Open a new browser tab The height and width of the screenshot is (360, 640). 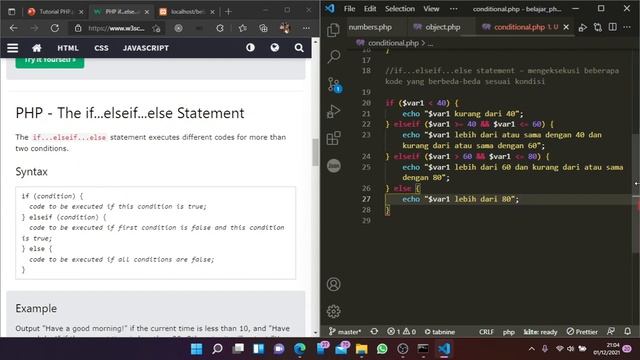coord(228,11)
